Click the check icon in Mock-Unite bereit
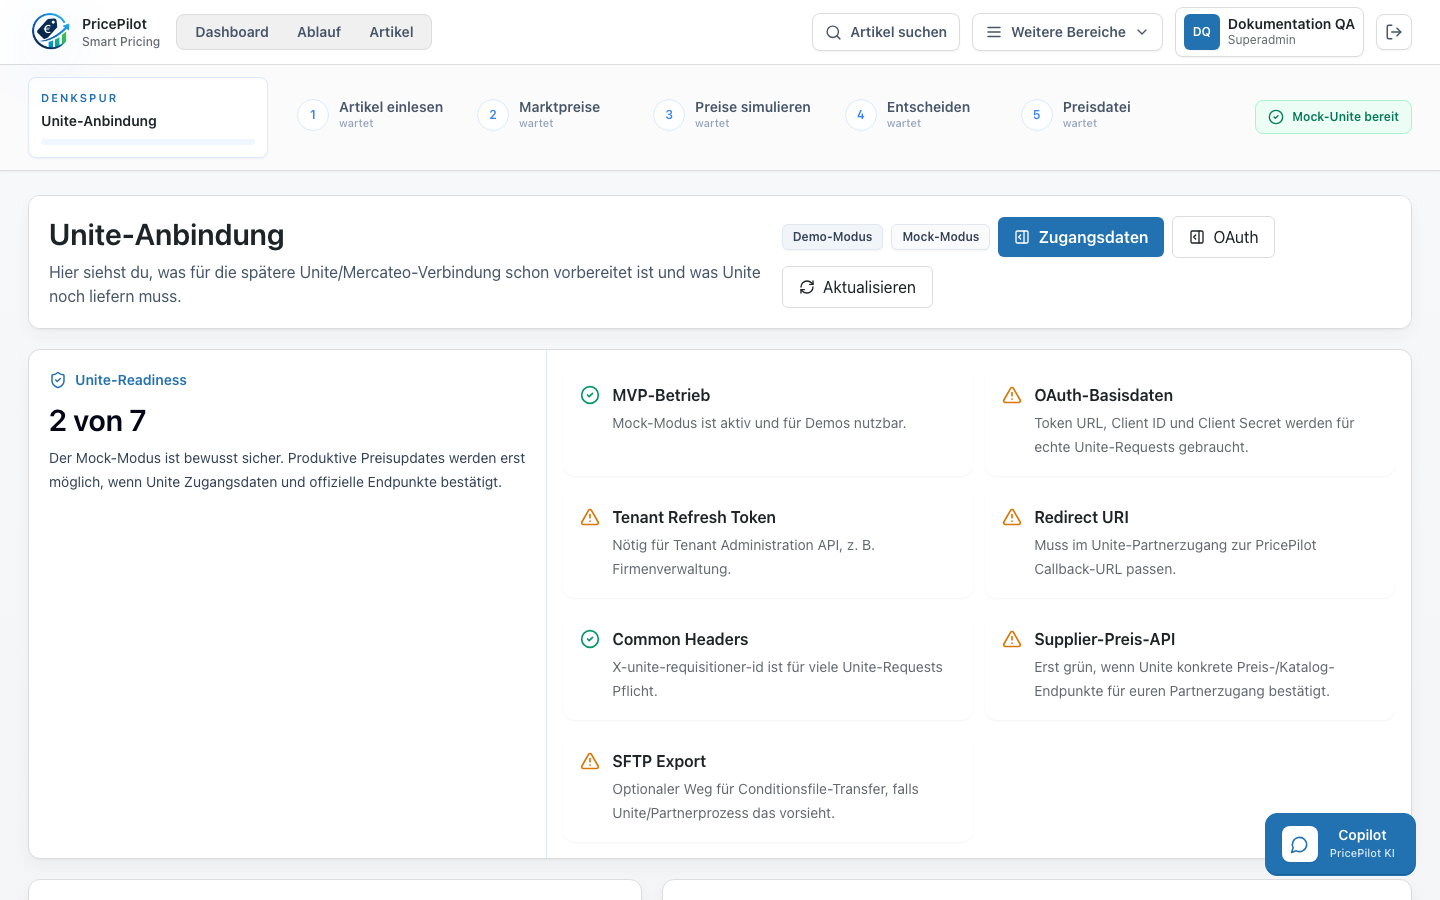This screenshot has height=900, width=1440. click(x=1276, y=117)
